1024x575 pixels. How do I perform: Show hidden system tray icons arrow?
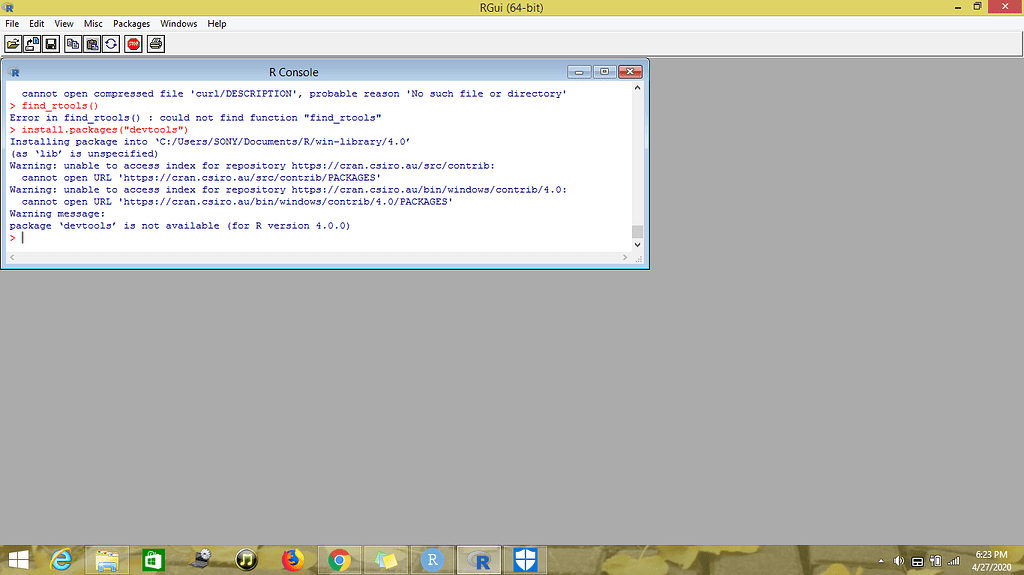(881, 561)
